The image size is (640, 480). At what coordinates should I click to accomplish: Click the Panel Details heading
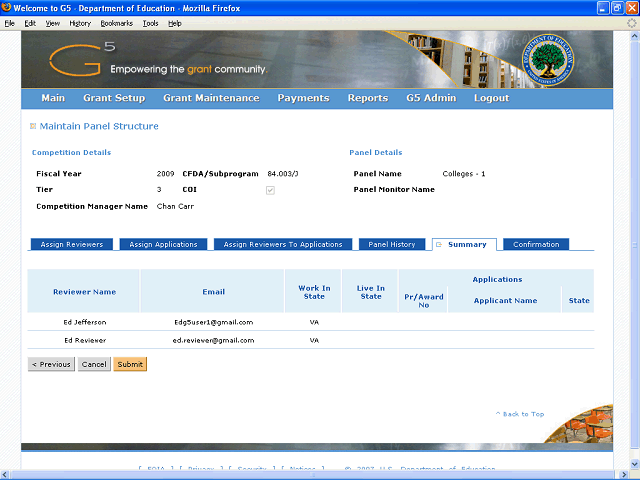(x=376, y=152)
